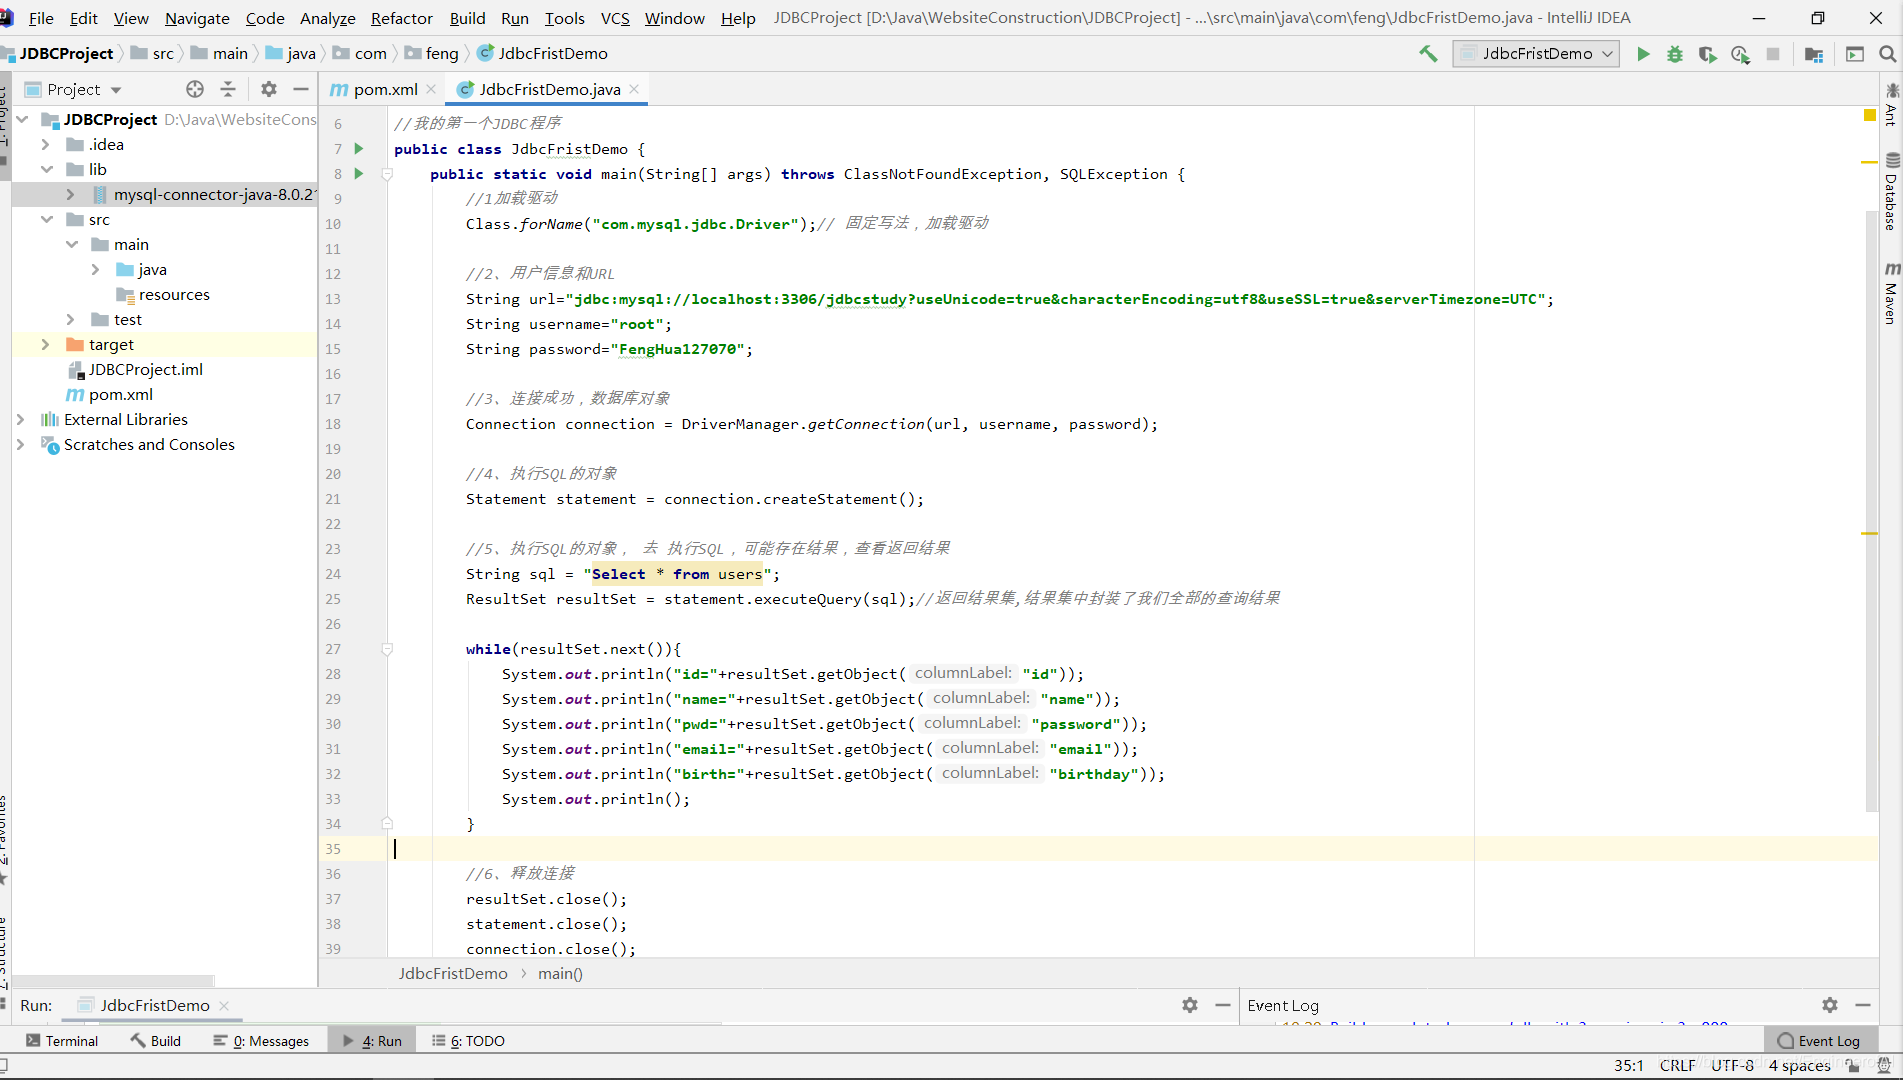
Task: Open the Refactor menu
Action: (401, 18)
